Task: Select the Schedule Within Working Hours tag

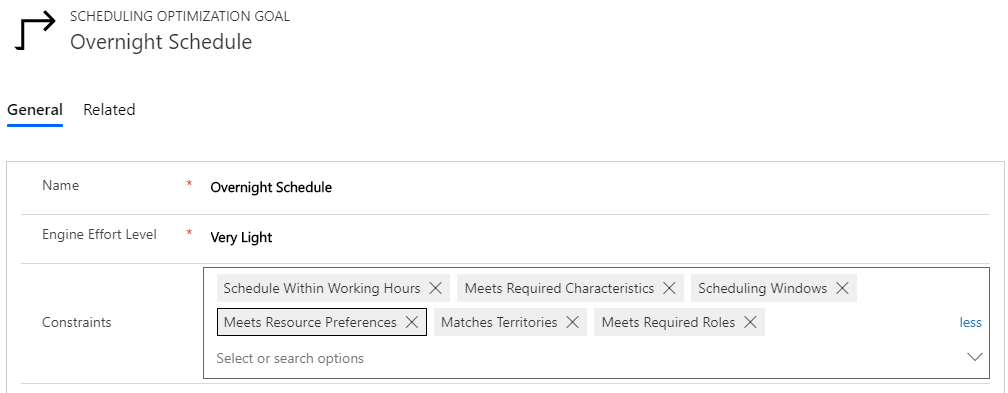Action: click(x=321, y=288)
